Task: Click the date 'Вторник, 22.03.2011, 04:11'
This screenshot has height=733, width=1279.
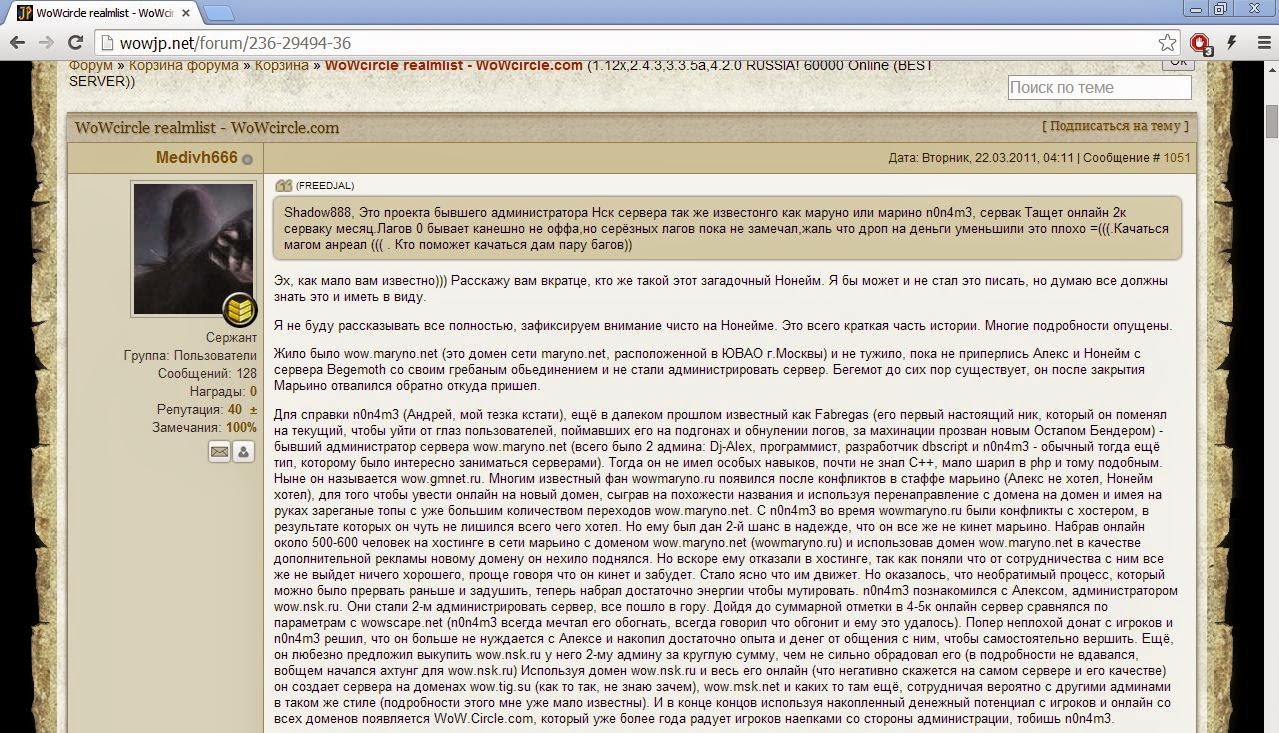Action: [x=998, y=158]
